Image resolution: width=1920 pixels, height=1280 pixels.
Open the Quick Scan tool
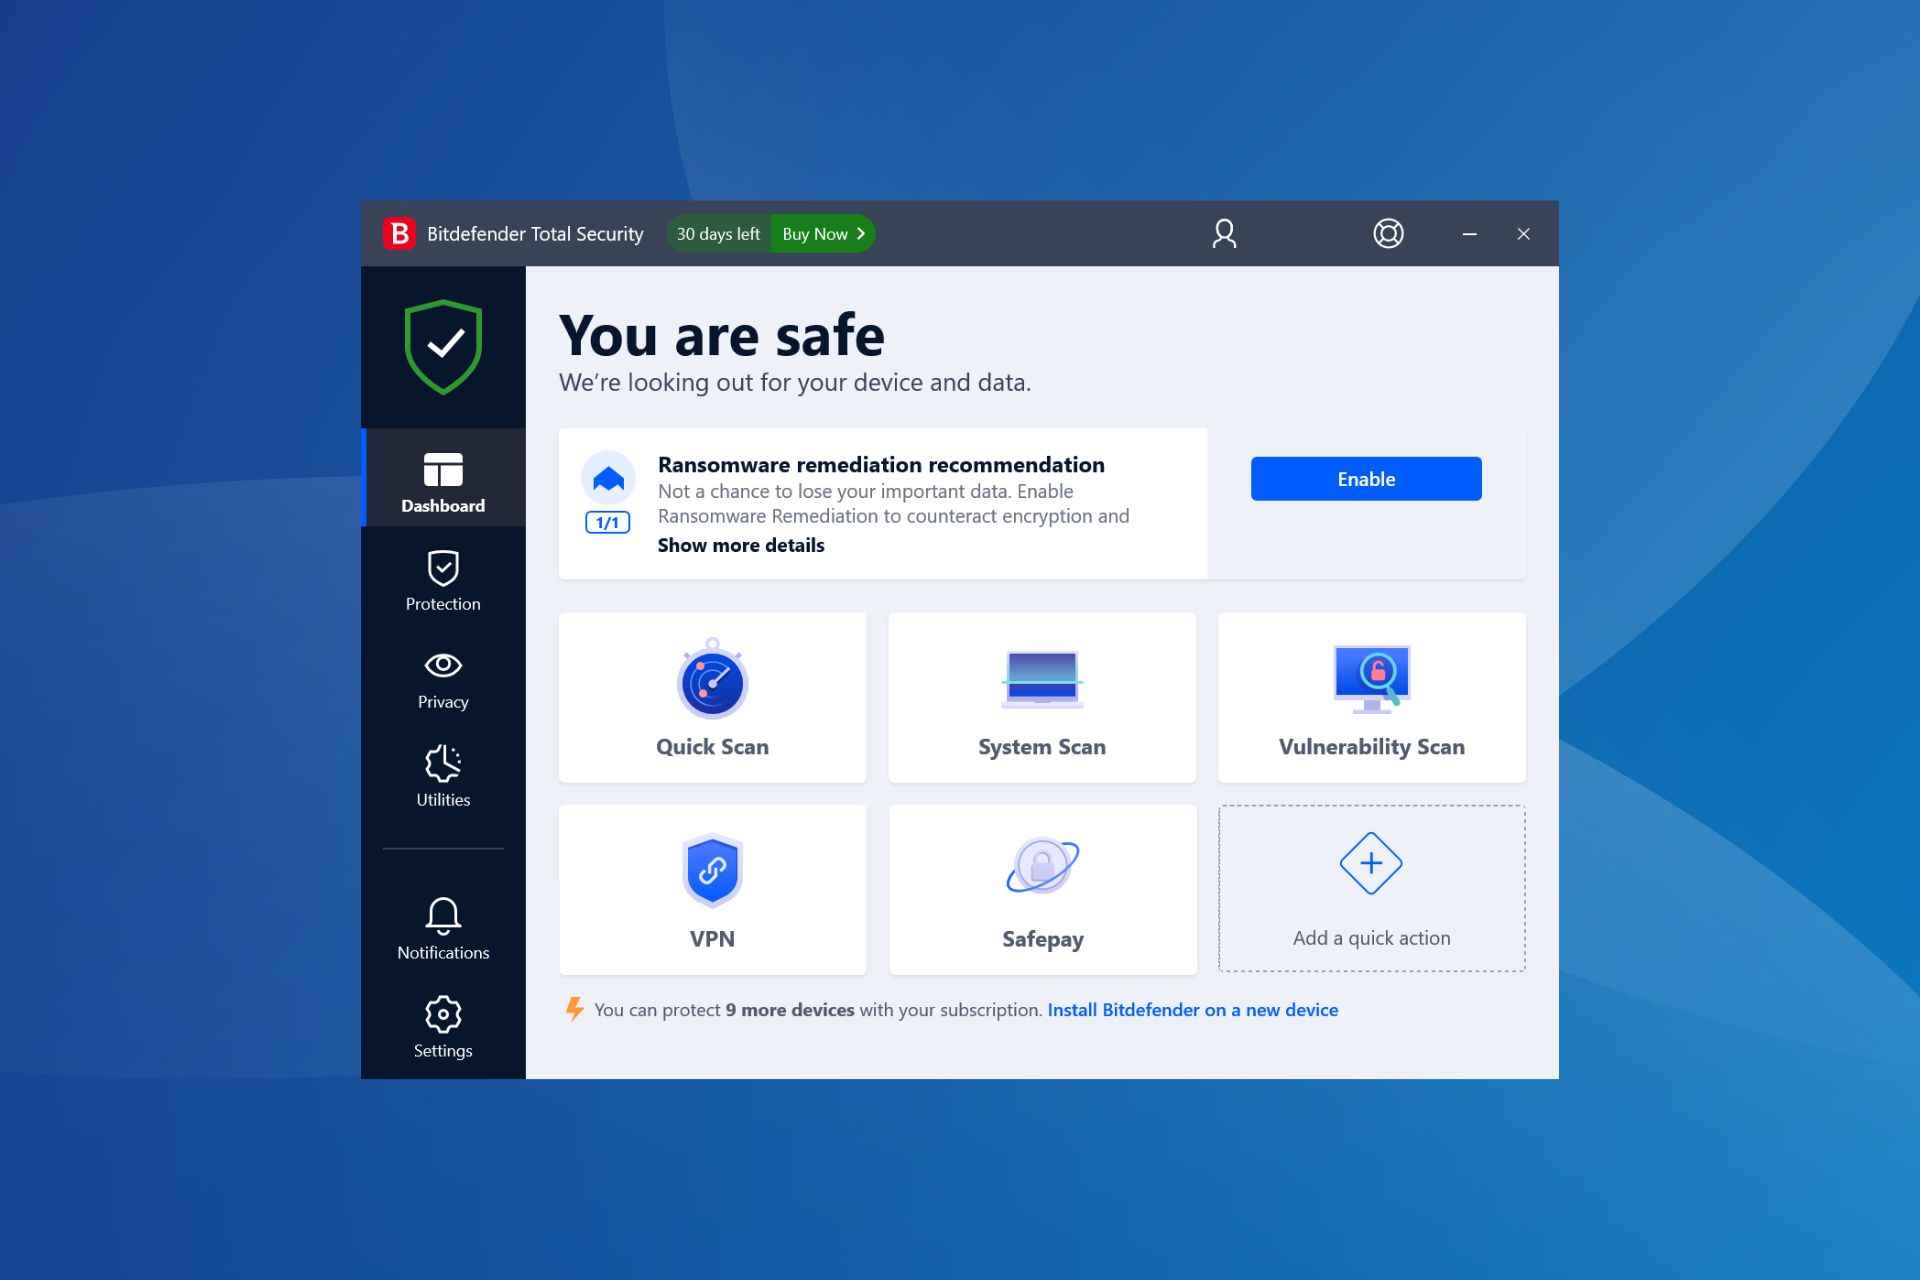(x=713, y=696)
